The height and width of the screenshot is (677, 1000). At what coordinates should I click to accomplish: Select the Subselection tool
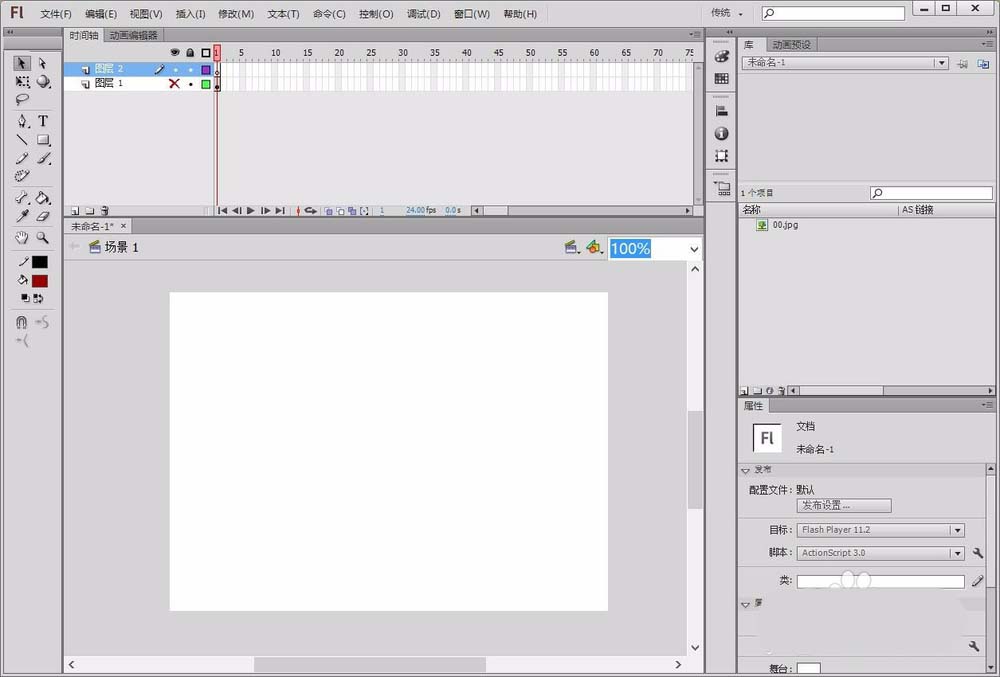point(42,63)
